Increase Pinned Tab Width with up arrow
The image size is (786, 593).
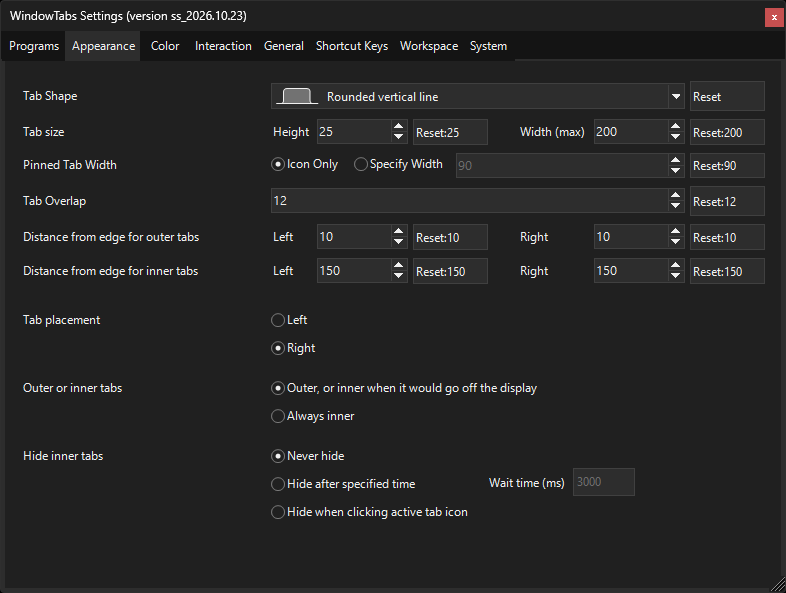pyautogui.click(x=676, y=160)
